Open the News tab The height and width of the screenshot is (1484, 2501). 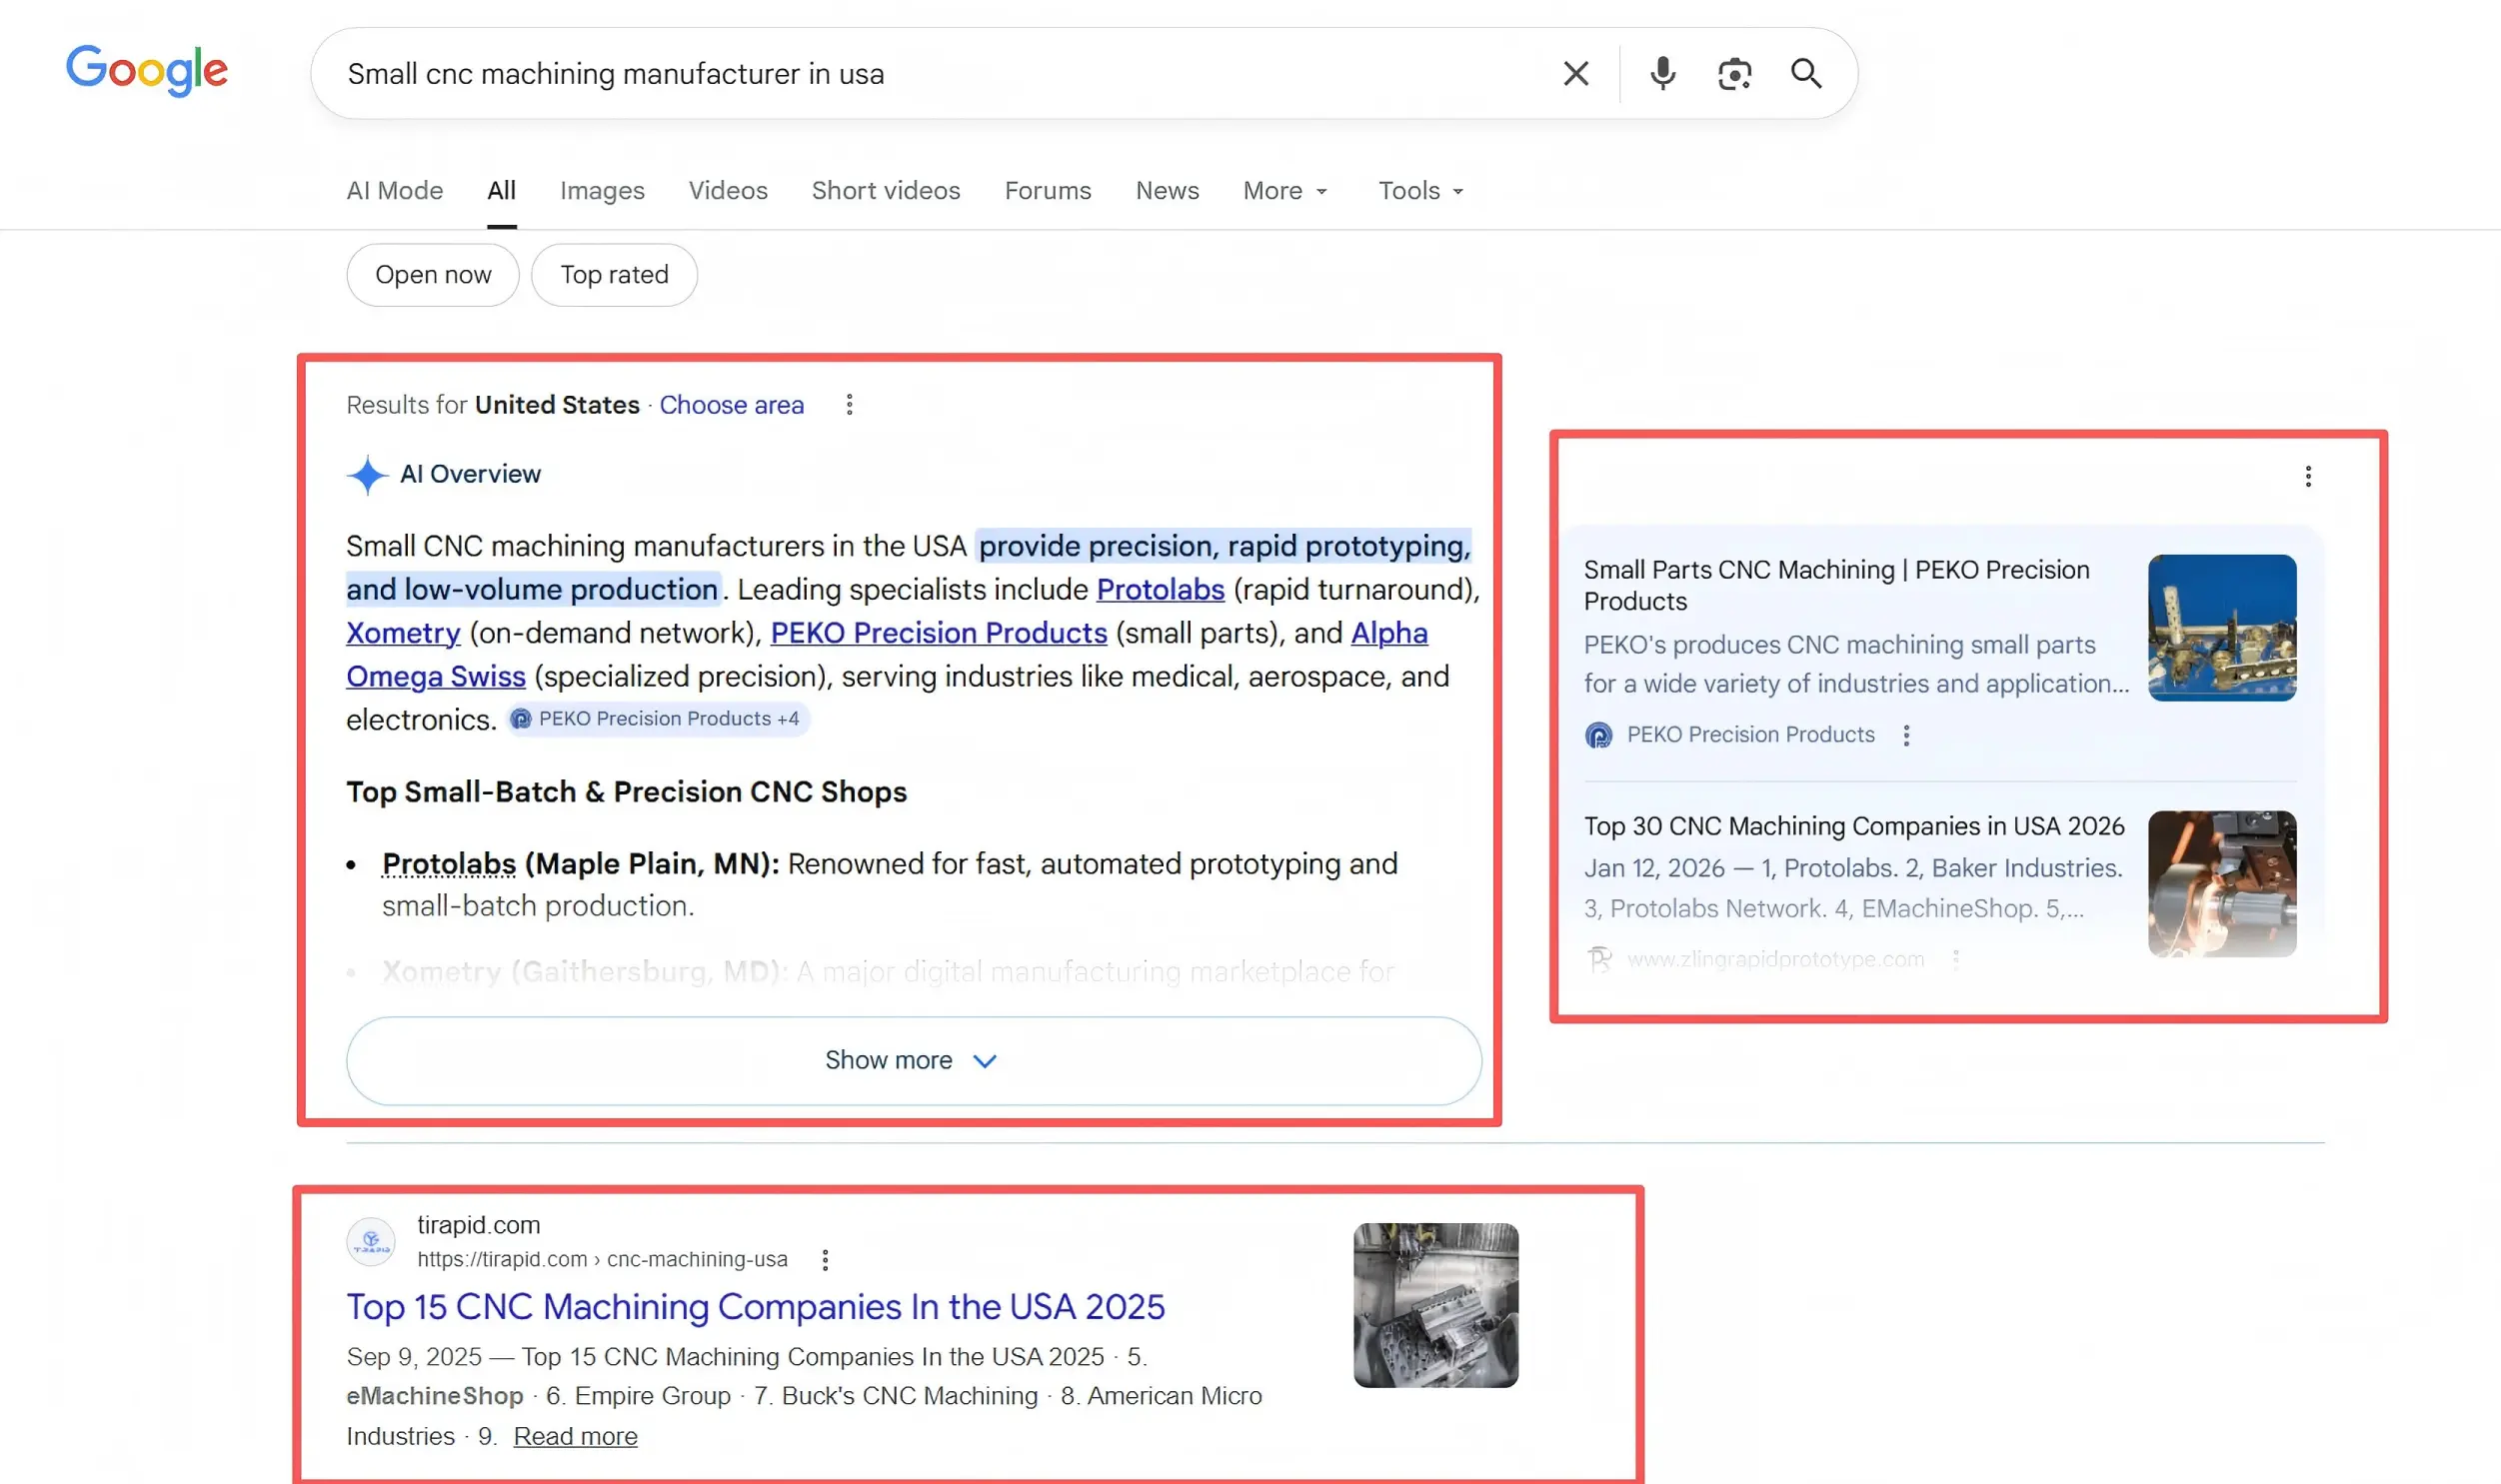coord(1167,190)
